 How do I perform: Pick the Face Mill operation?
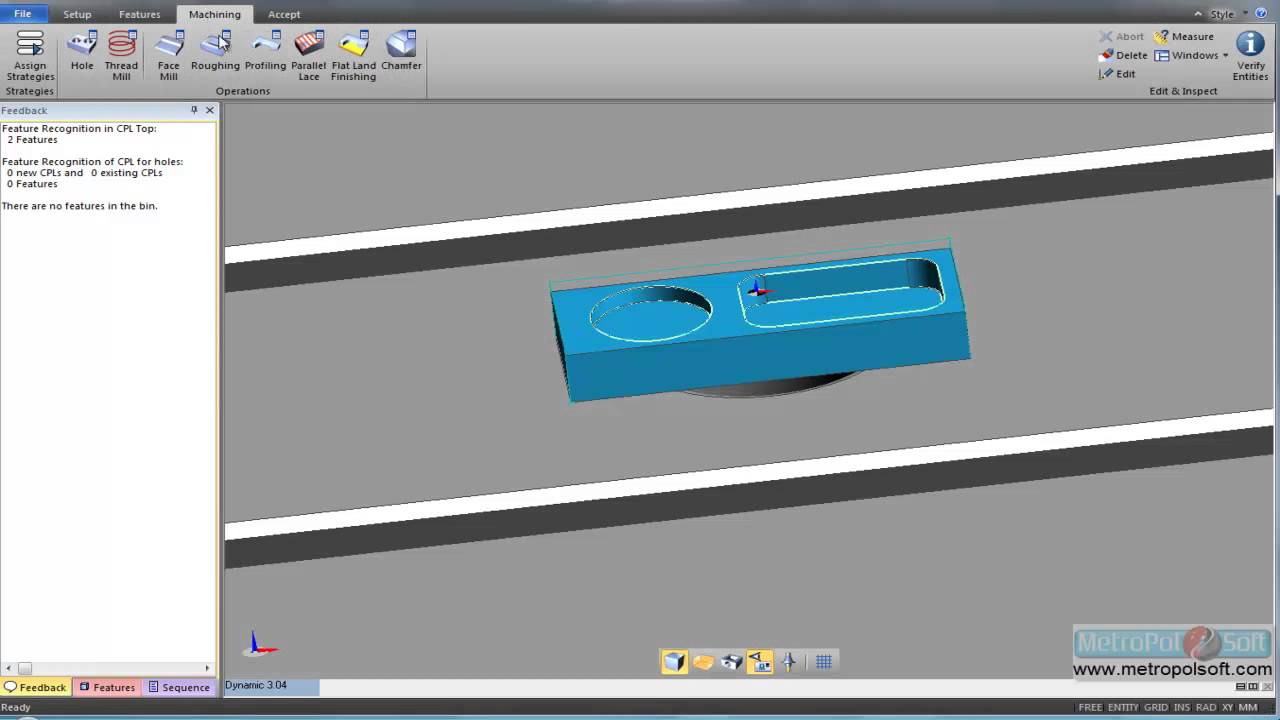tap(168, 55)
